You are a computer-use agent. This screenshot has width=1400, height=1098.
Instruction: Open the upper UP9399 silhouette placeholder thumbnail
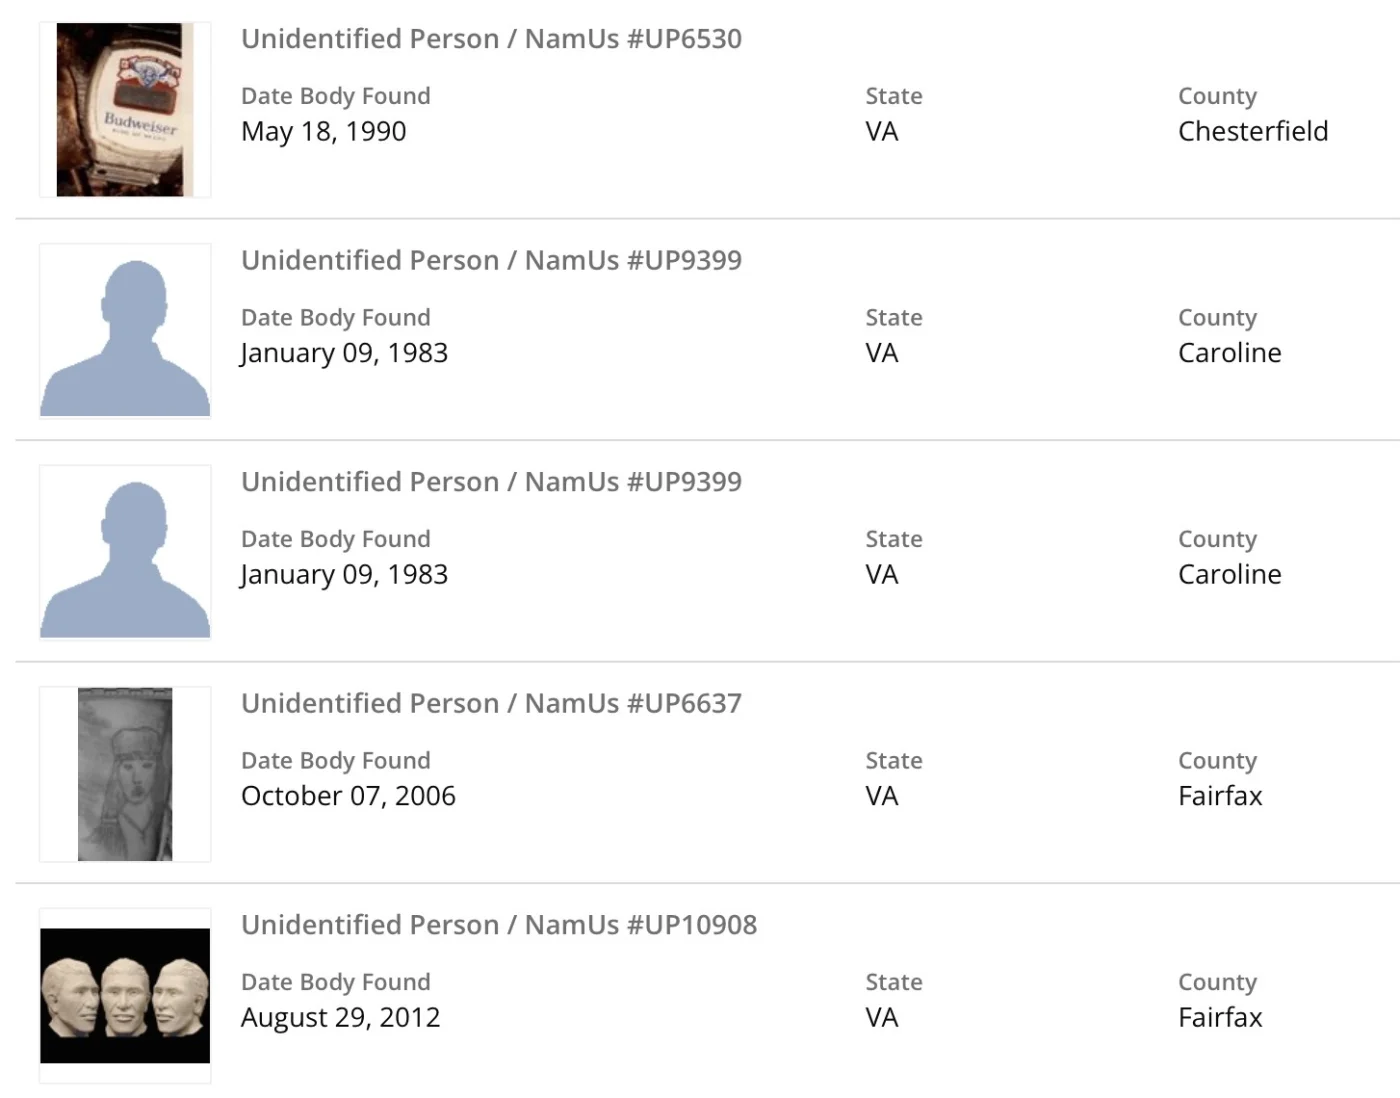[125, 331]
